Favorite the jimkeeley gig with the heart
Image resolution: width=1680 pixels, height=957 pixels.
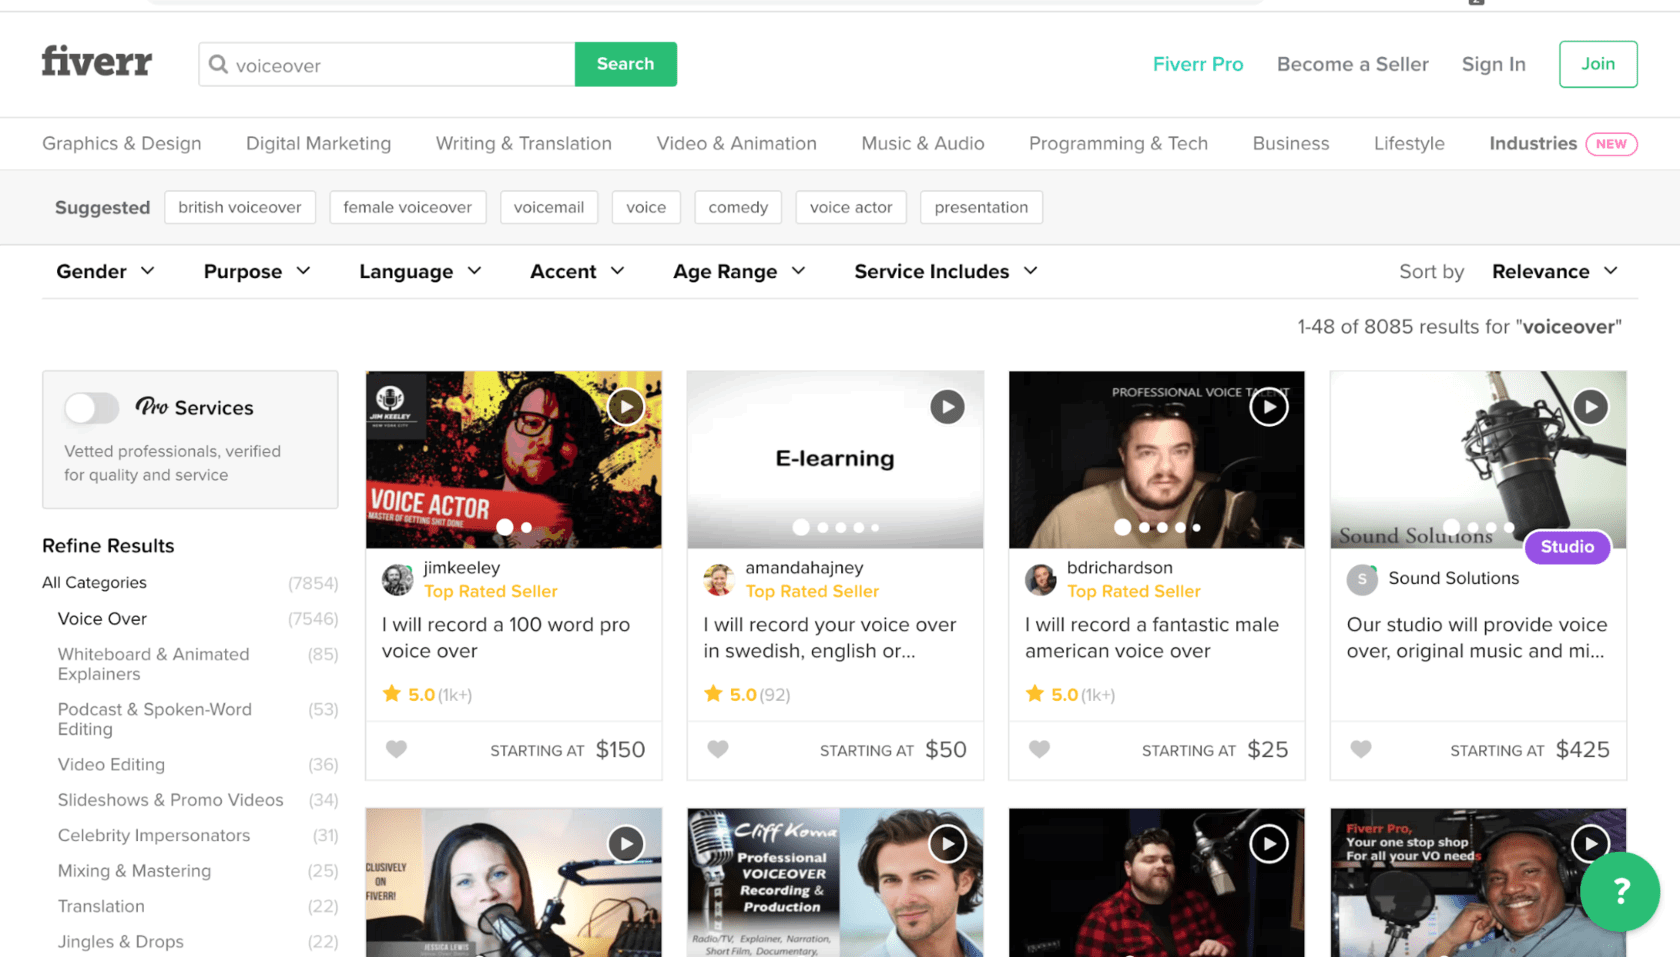click(x=396, y=749)
